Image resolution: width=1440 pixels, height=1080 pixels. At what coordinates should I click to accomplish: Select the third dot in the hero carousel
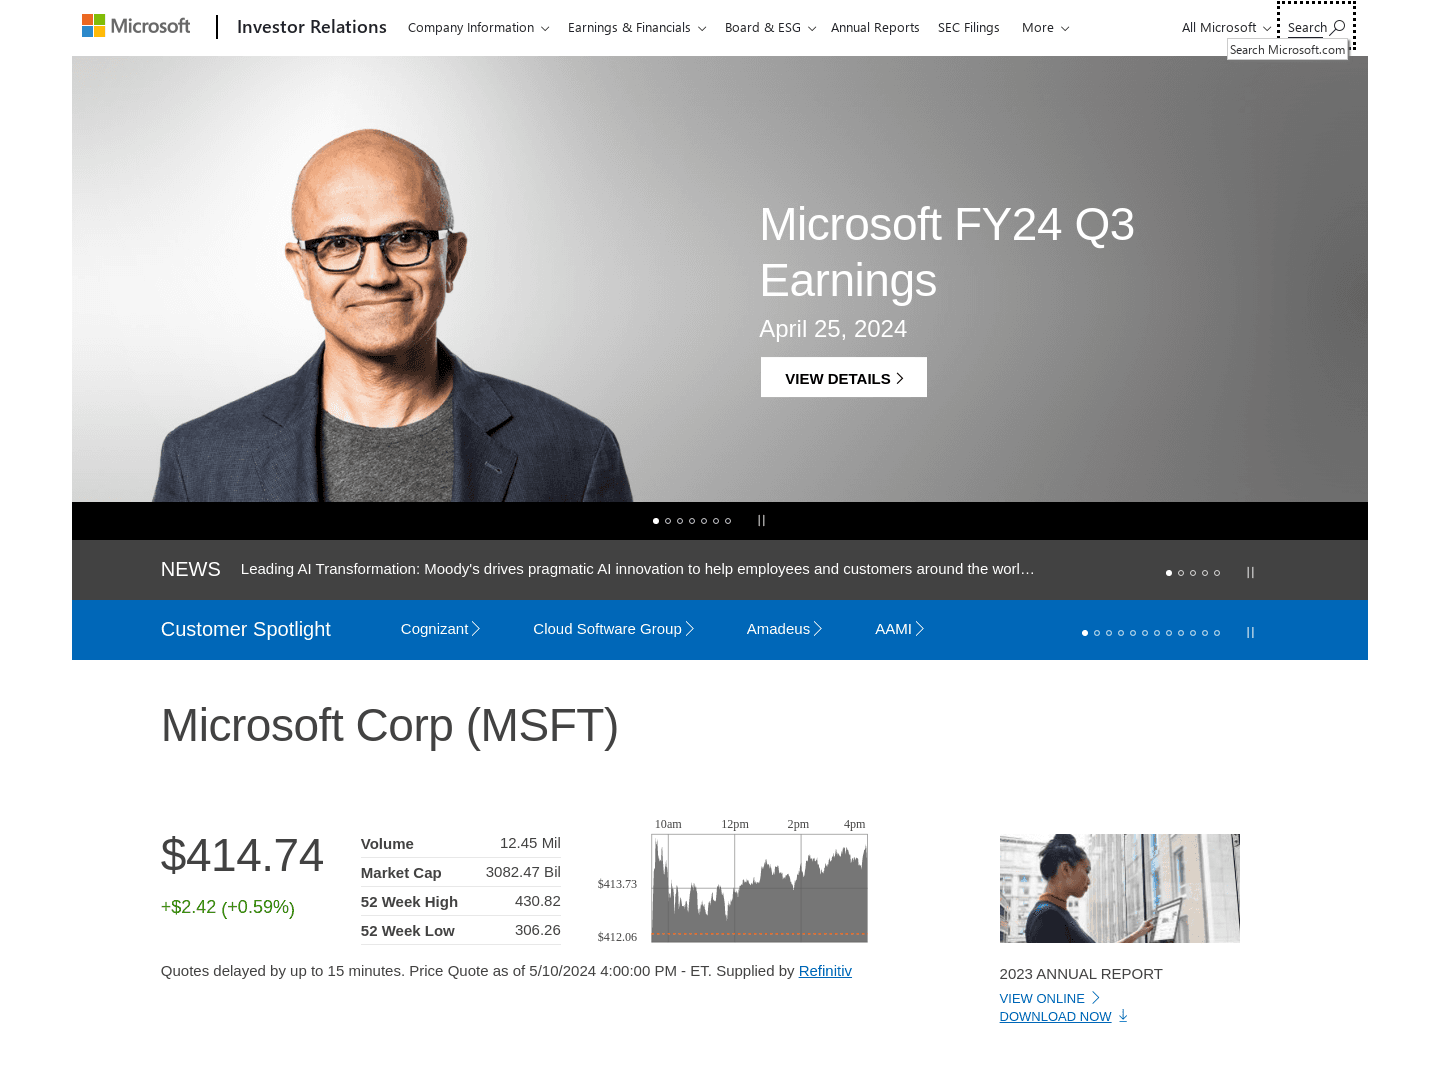pyautogui.click(x=680, y=521)
